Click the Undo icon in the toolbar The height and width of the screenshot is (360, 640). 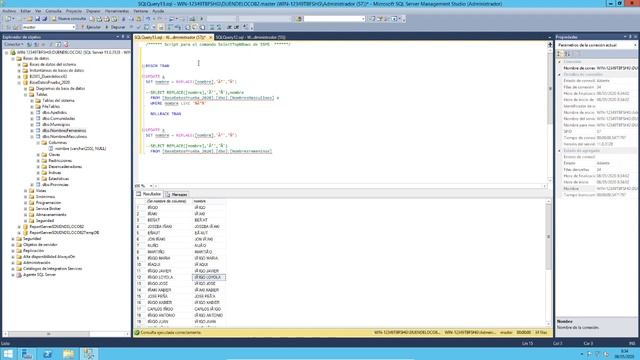[148, 19]
